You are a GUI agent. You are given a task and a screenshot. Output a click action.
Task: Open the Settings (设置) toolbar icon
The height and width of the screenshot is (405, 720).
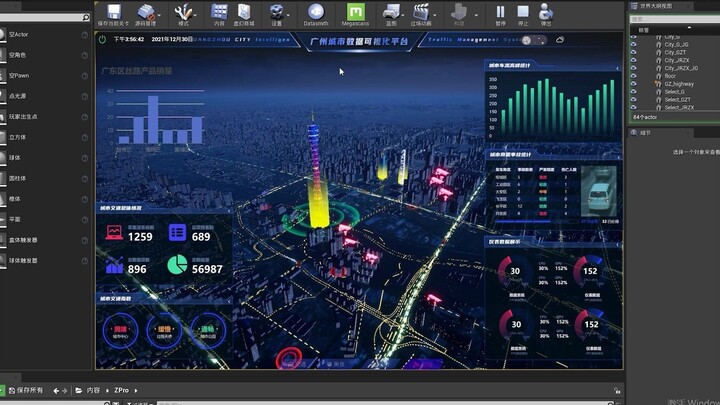click(276, 14)
